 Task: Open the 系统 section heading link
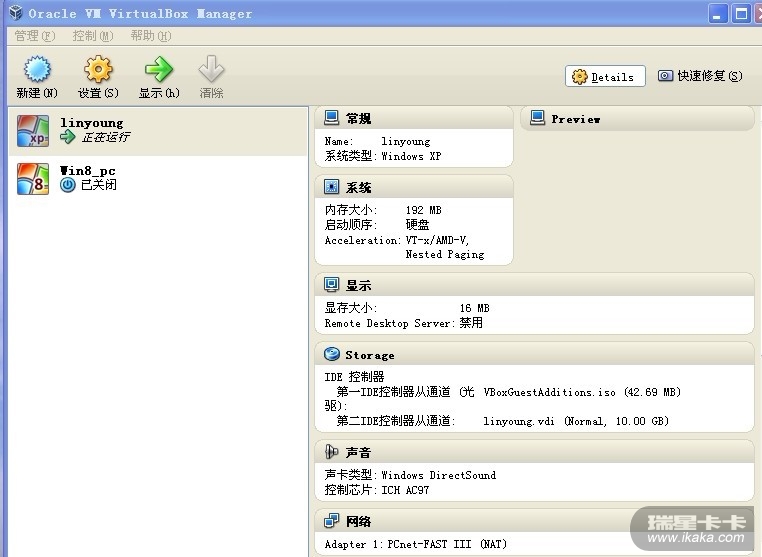click(359, 188)
